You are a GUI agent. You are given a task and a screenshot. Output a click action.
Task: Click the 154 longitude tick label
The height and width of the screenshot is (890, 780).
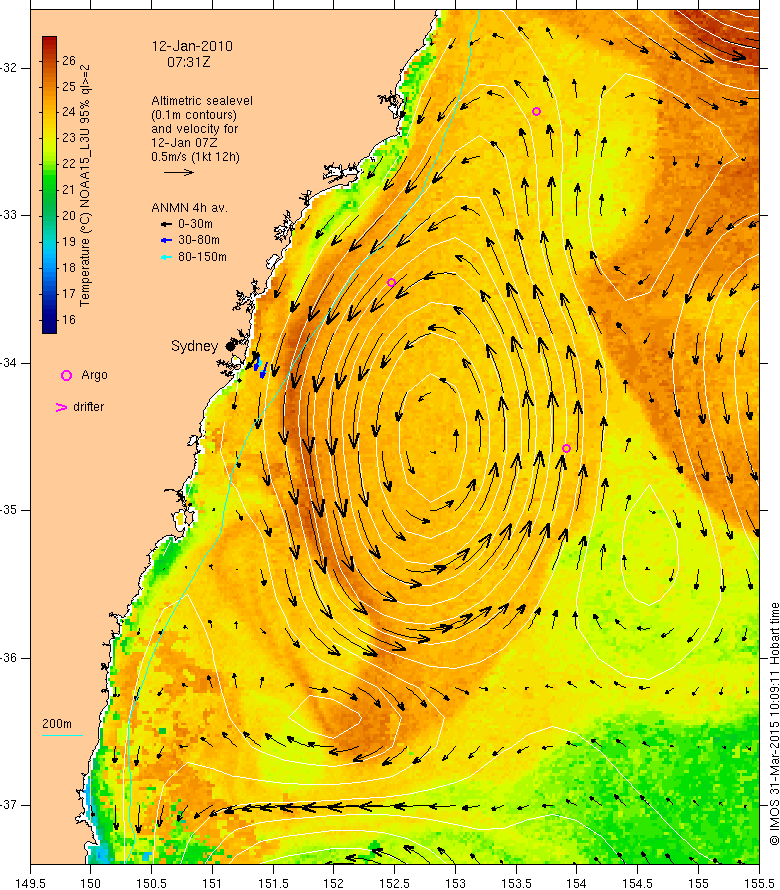576,884
